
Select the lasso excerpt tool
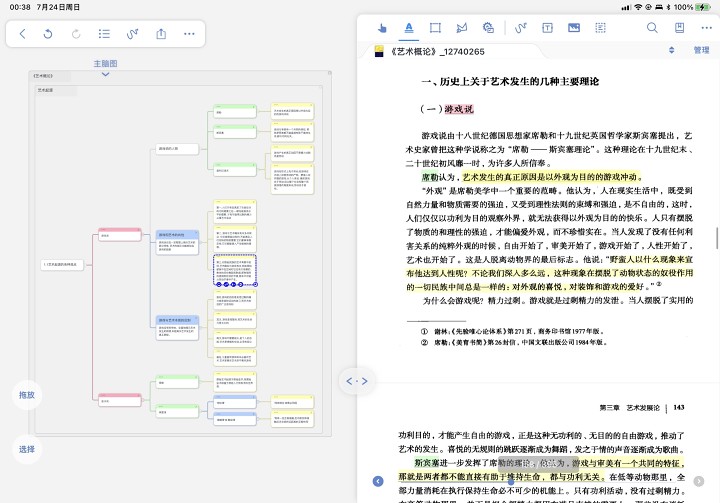[461, 28]
